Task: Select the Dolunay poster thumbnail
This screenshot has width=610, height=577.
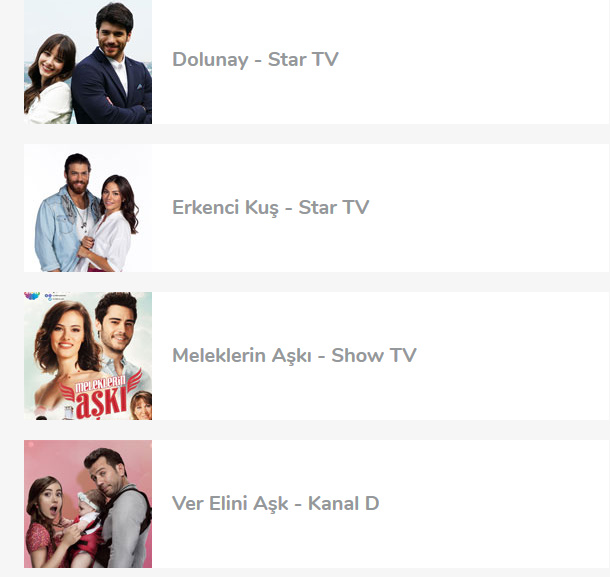Action: [88, 62]
